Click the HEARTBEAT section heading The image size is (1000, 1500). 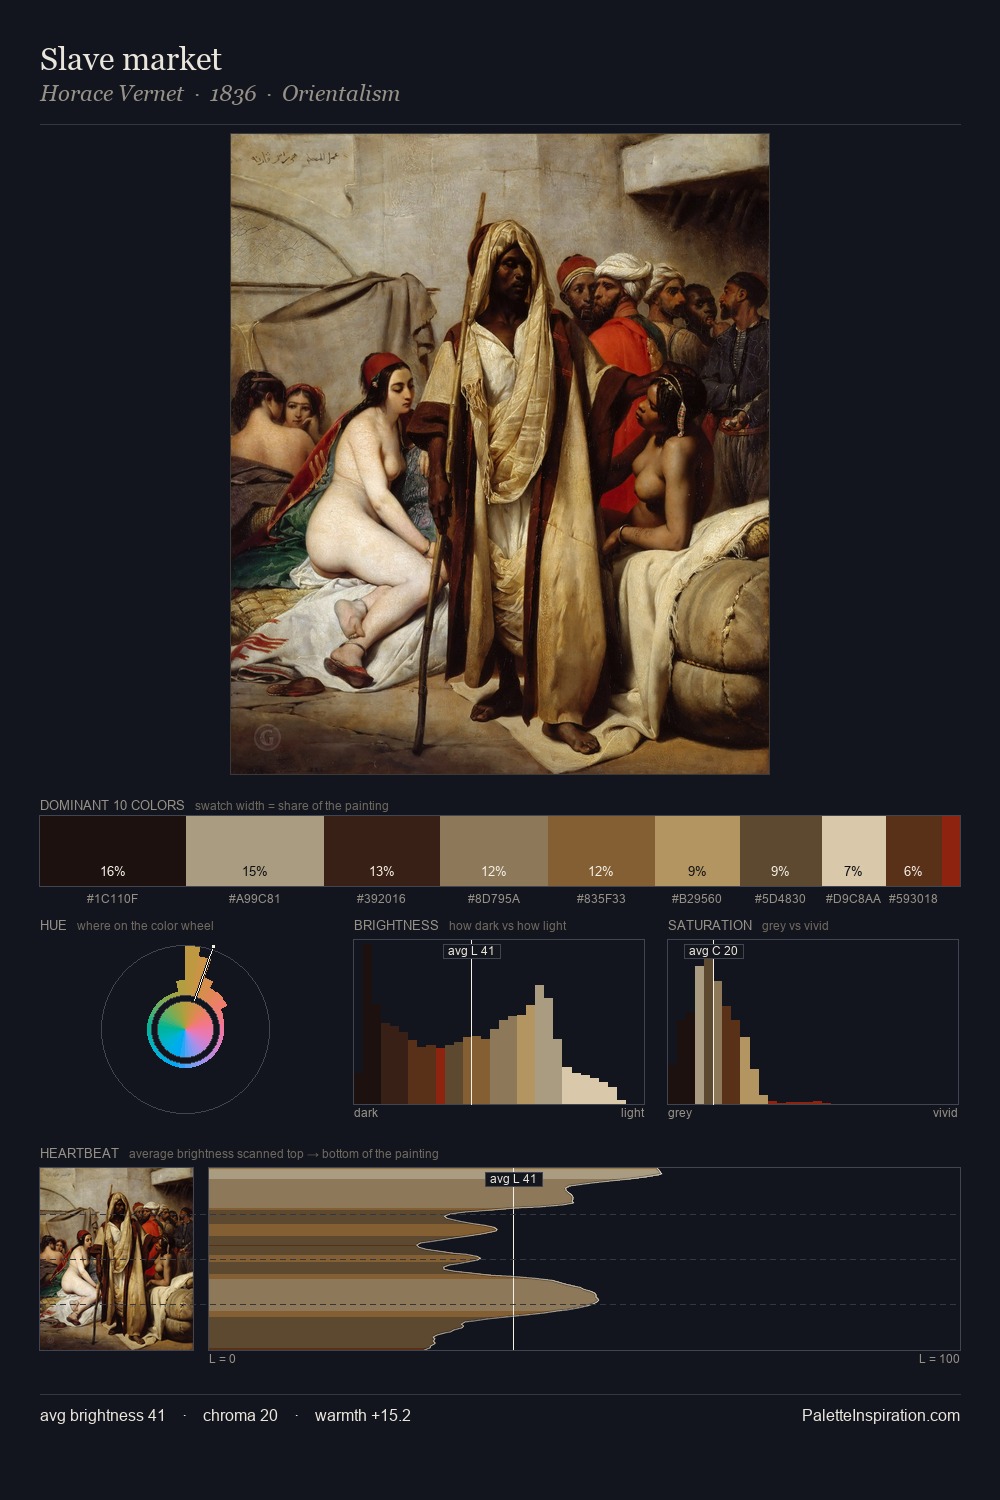pos(79,1153)
